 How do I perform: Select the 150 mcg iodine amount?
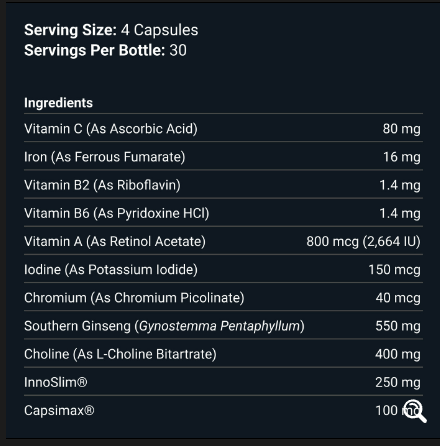(394, 269)
